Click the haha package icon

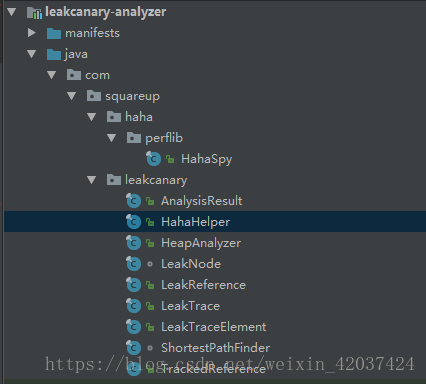114,117
